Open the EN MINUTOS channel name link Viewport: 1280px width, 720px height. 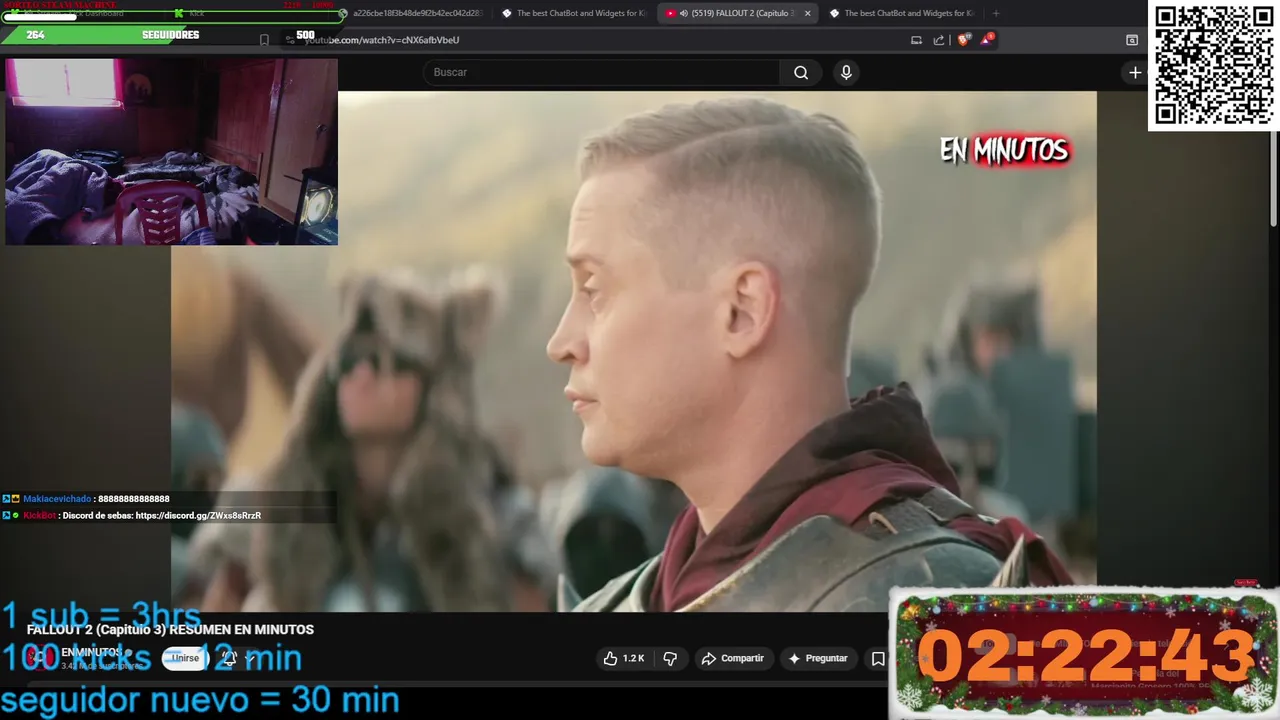(x=91, y=652)
